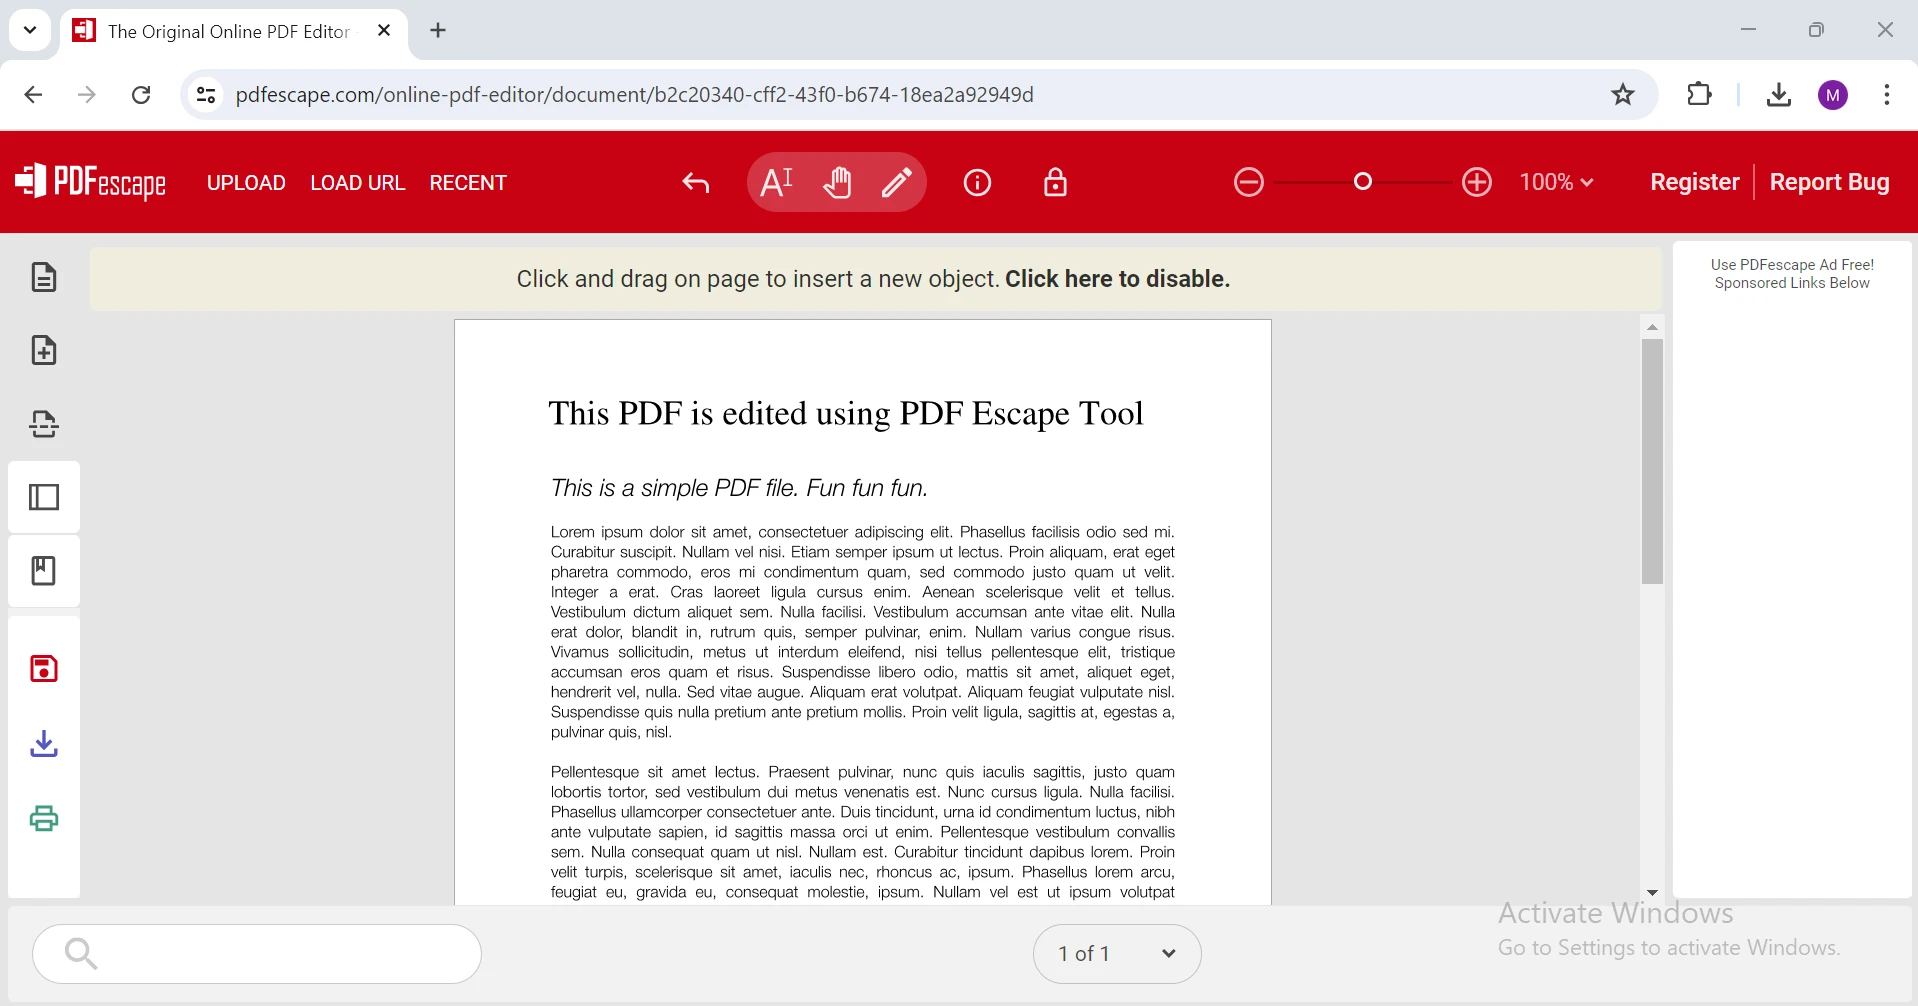Download the PDF with blue download icon
Screen dimensions: 1918x1006
click(44, 744)
